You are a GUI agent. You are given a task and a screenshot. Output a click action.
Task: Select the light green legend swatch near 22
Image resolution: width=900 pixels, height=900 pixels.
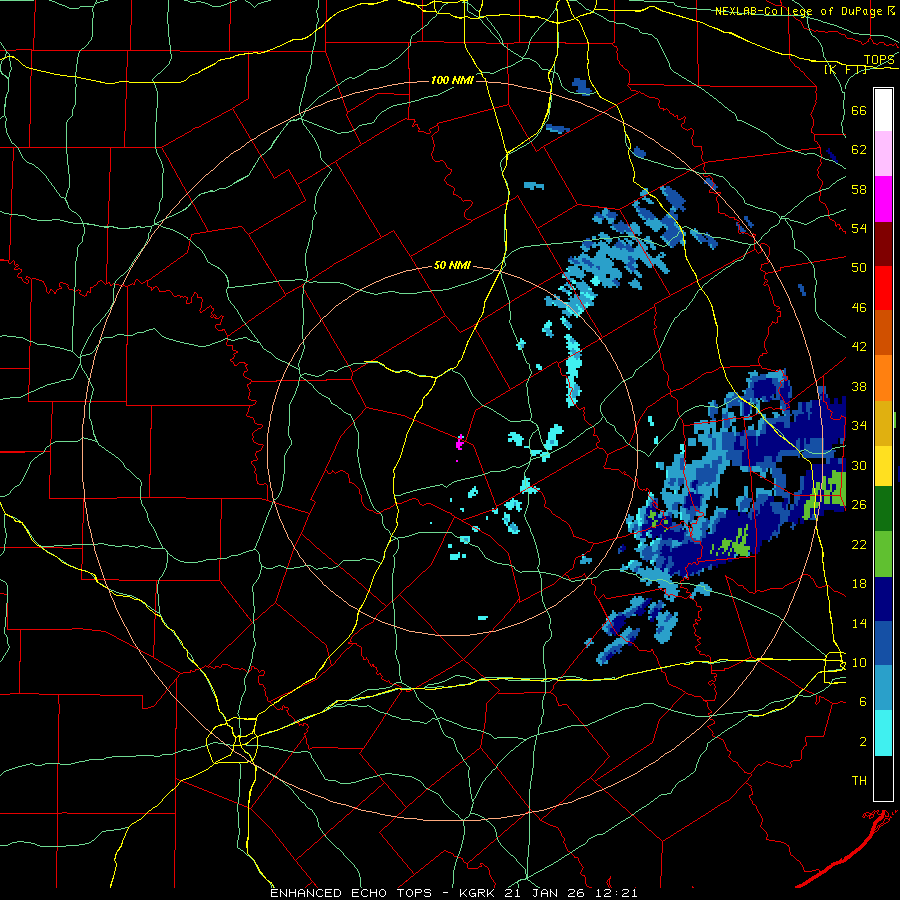pos(883,554)
